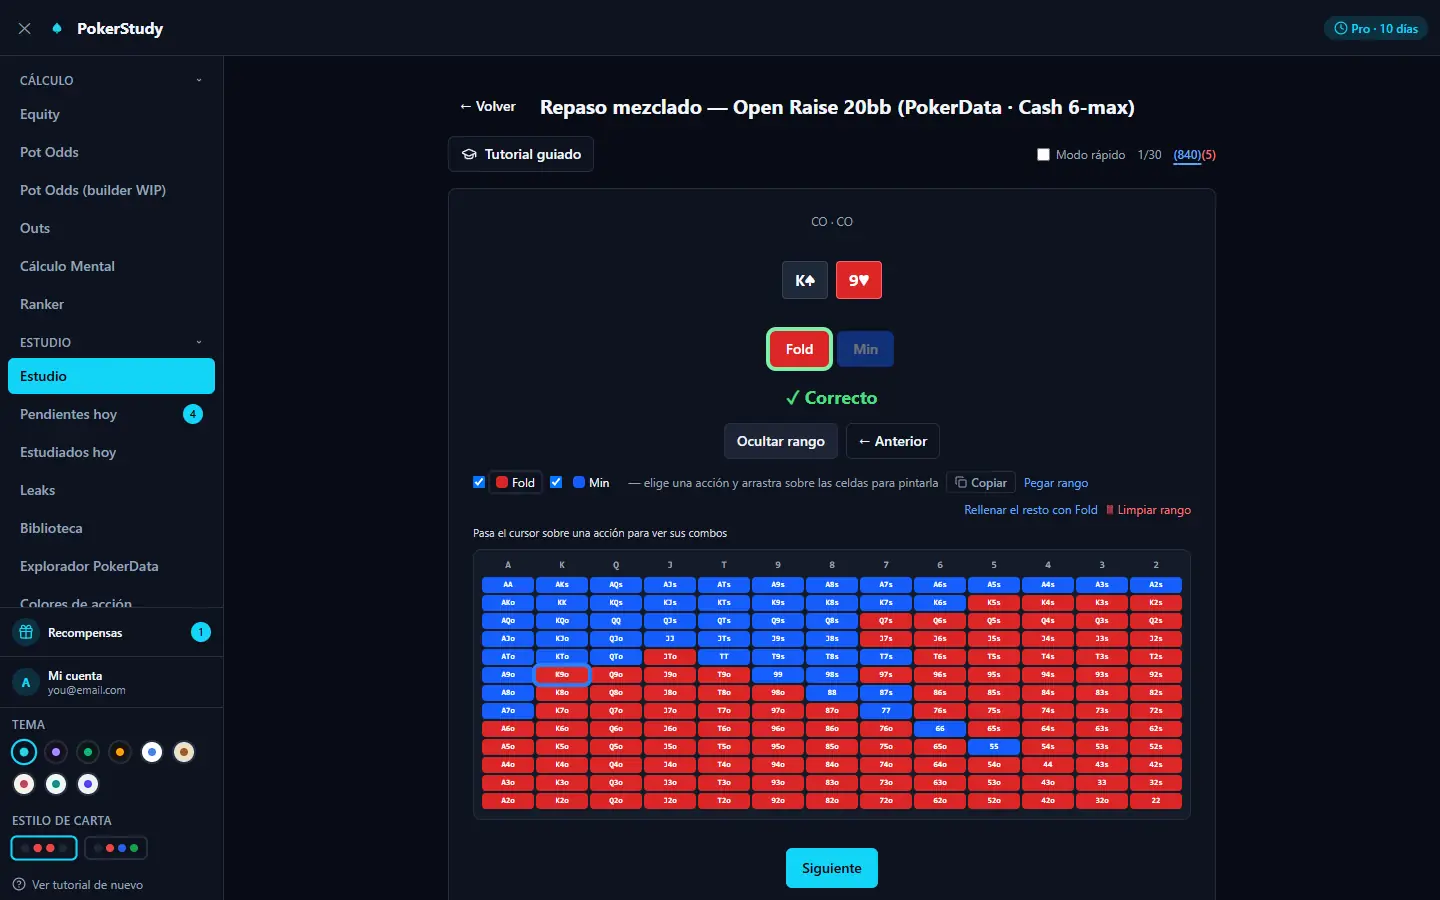The image size is (1440, 900).
Task: Click the copy icon in Copiar
Action: coord(961,483)
